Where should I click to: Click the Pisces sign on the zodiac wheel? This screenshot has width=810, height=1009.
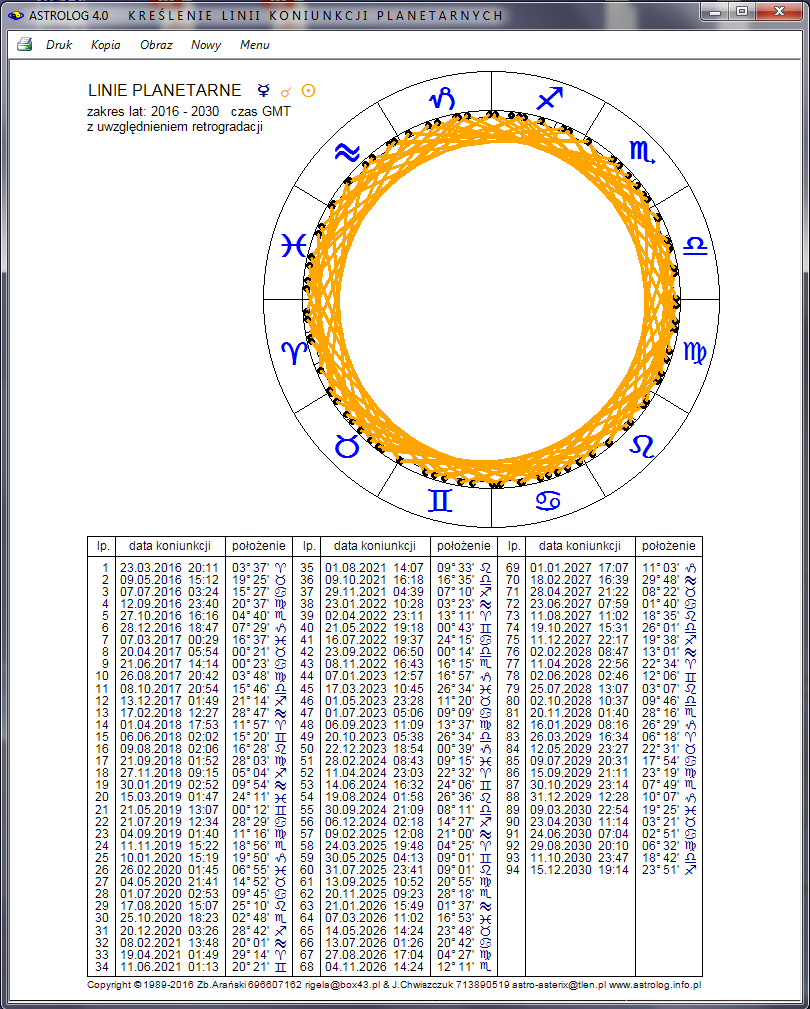[293, 245]
